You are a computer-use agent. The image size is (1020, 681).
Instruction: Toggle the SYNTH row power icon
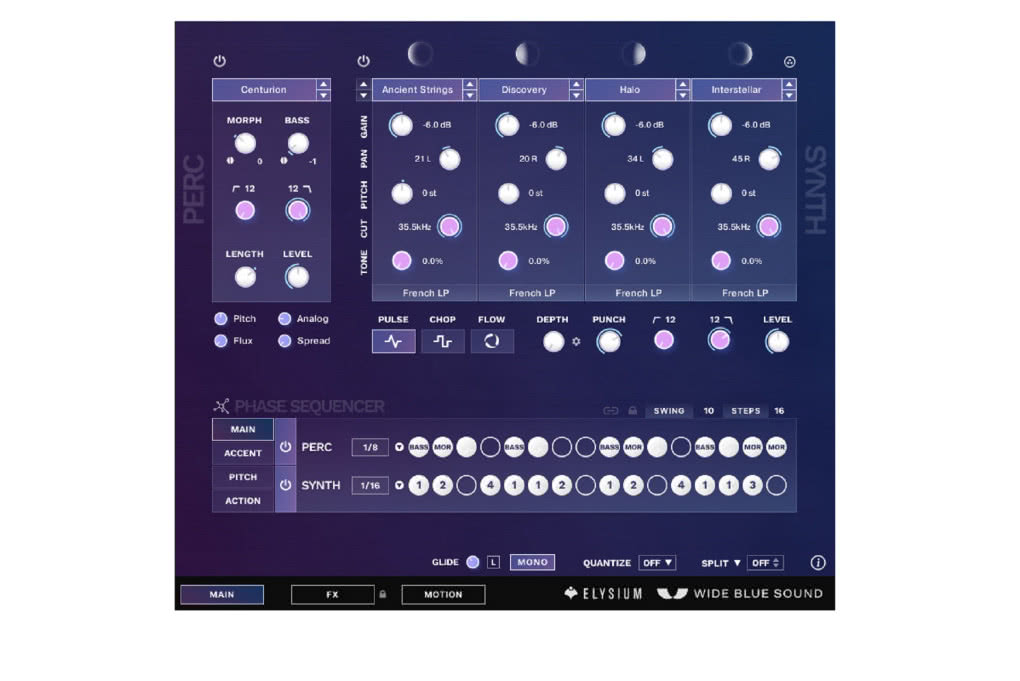click(x=286, y=485)
